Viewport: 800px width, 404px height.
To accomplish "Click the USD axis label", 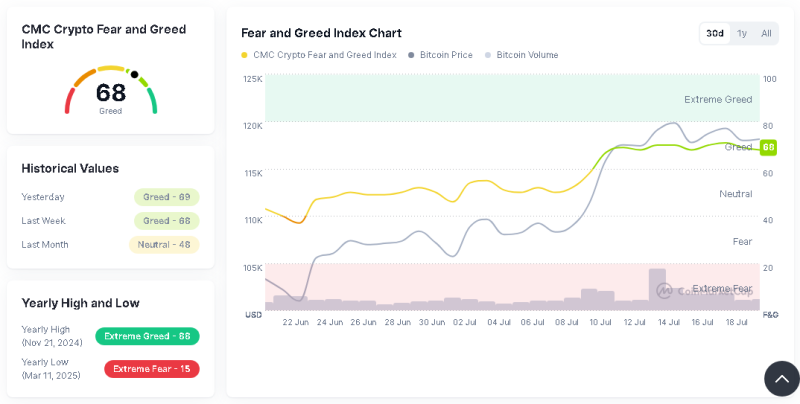I will 254,315.
